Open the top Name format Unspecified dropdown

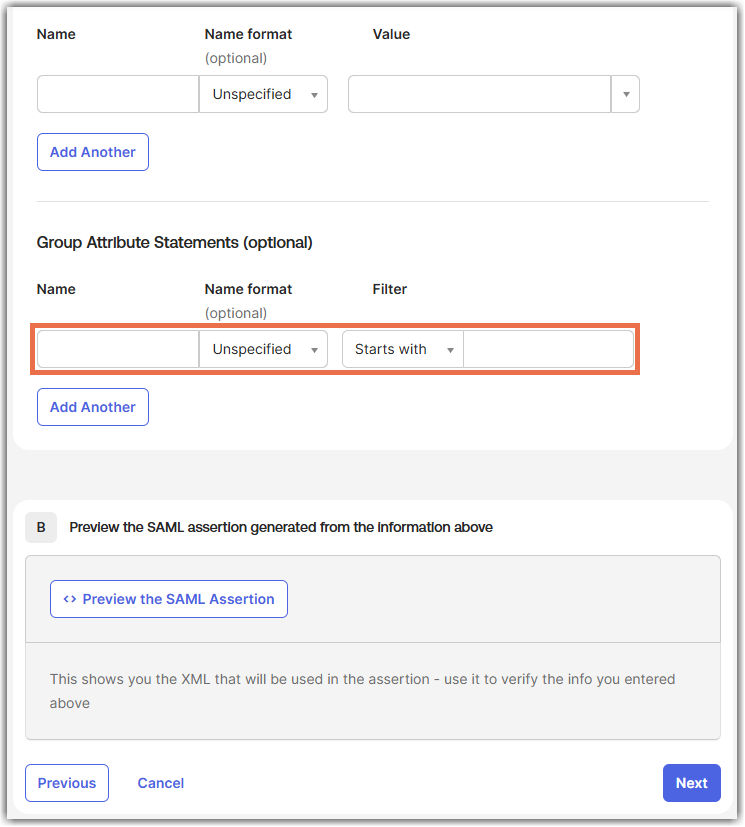(263, 94)
